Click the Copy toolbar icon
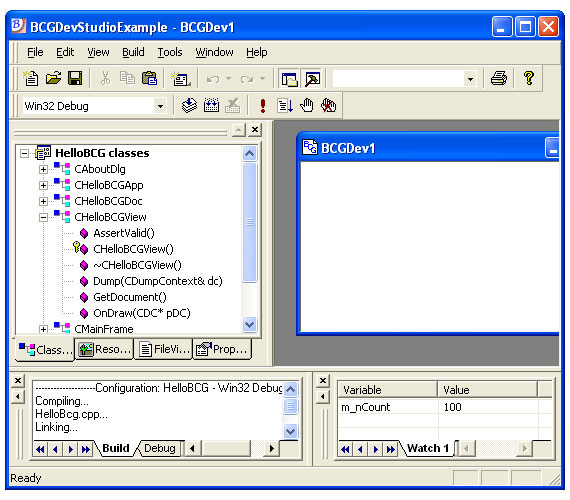This screenshot has width=570, height=500. pyautogui.click(x=127, y=78)
